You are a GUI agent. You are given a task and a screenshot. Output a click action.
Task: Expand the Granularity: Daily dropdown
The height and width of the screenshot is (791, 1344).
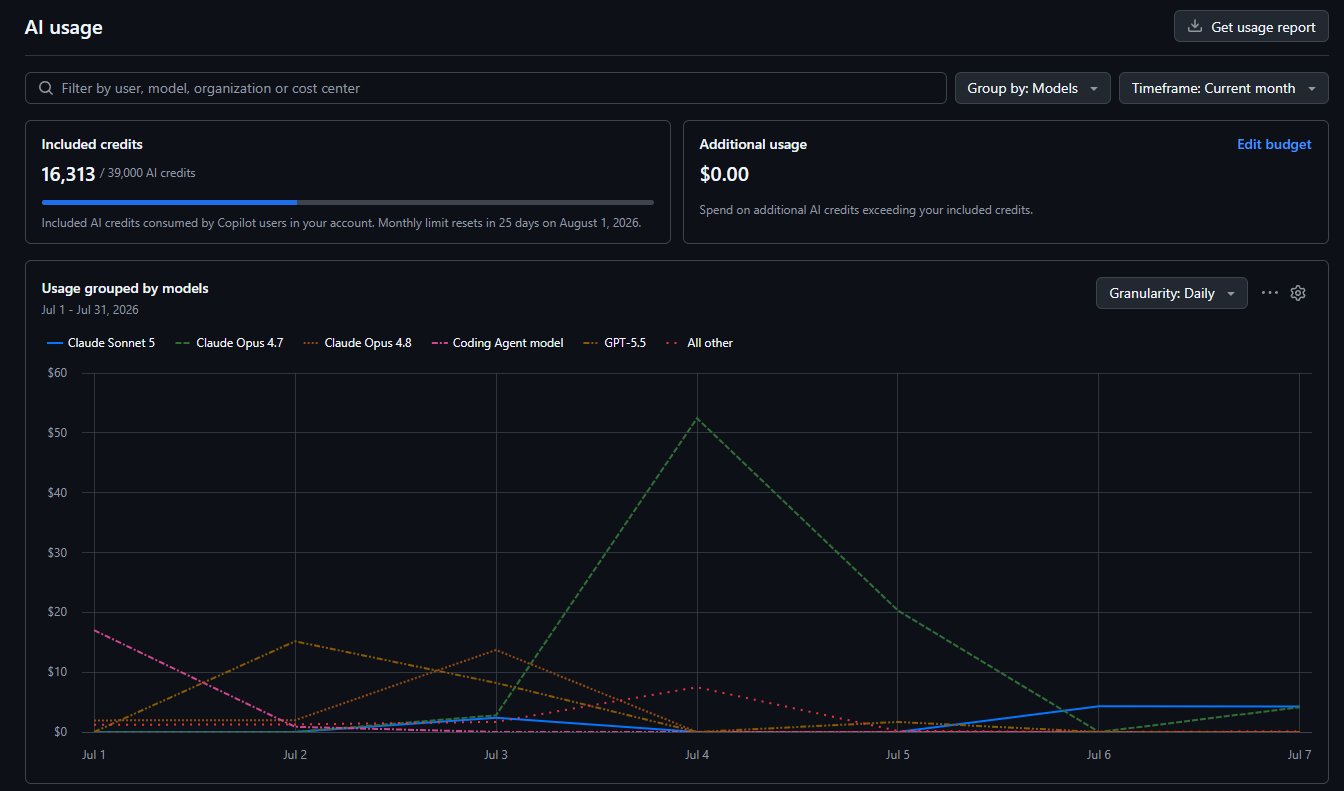coord(1172,293)
